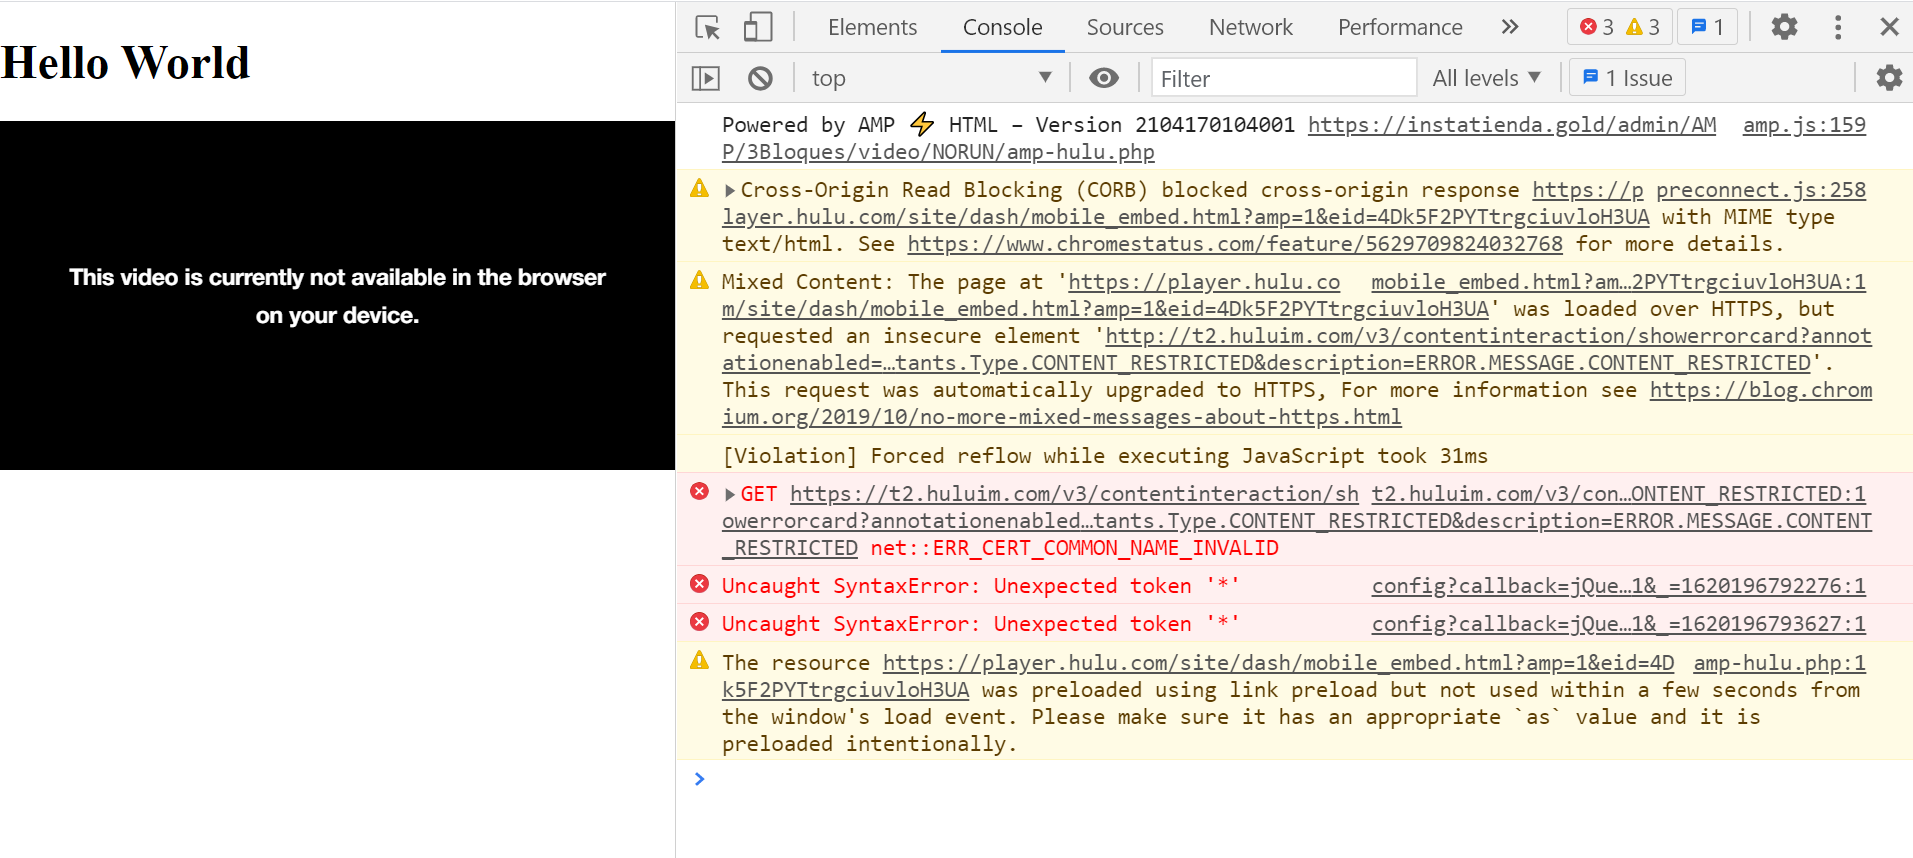Open the preconnect.js:258 source link
1913x858 pixels.
coord(1761,190)
